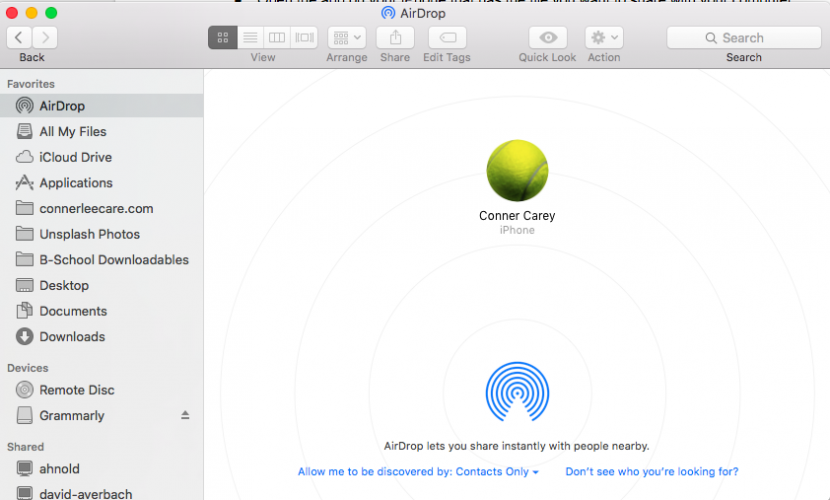Click the blue AirDrop radar icon

pos(517,392)
